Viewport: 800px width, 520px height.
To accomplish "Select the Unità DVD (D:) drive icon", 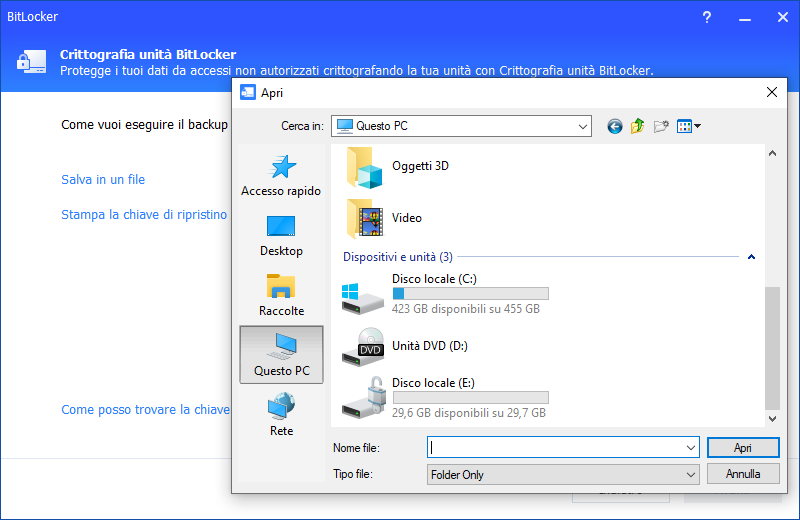I will coord(362,347).
